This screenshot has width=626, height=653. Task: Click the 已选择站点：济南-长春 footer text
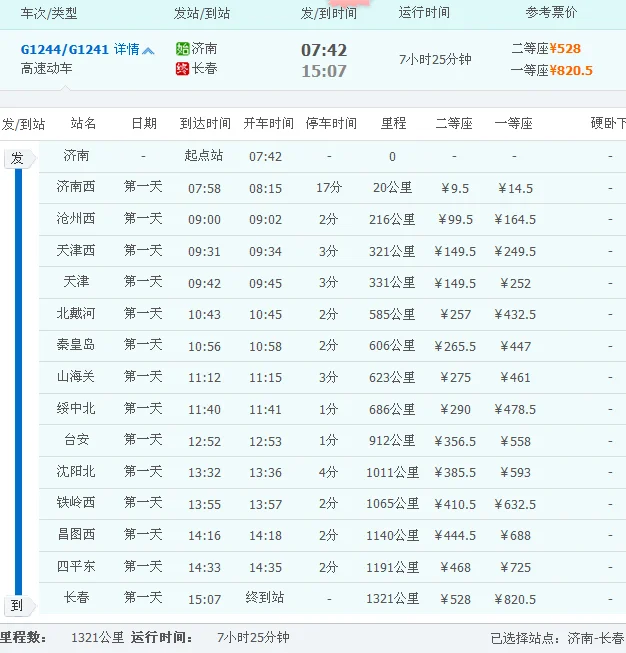557,638
